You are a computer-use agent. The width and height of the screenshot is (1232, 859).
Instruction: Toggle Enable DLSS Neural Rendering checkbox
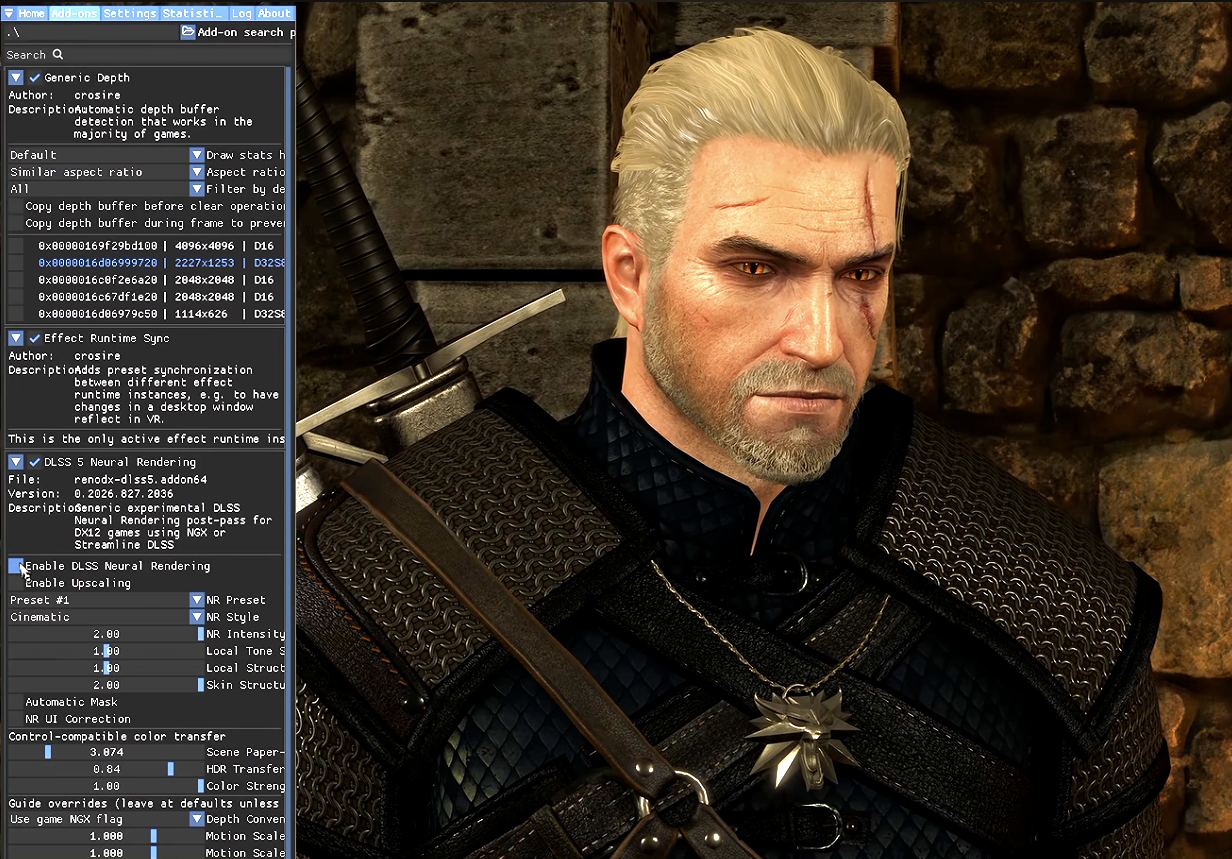[x=15, y=566]
